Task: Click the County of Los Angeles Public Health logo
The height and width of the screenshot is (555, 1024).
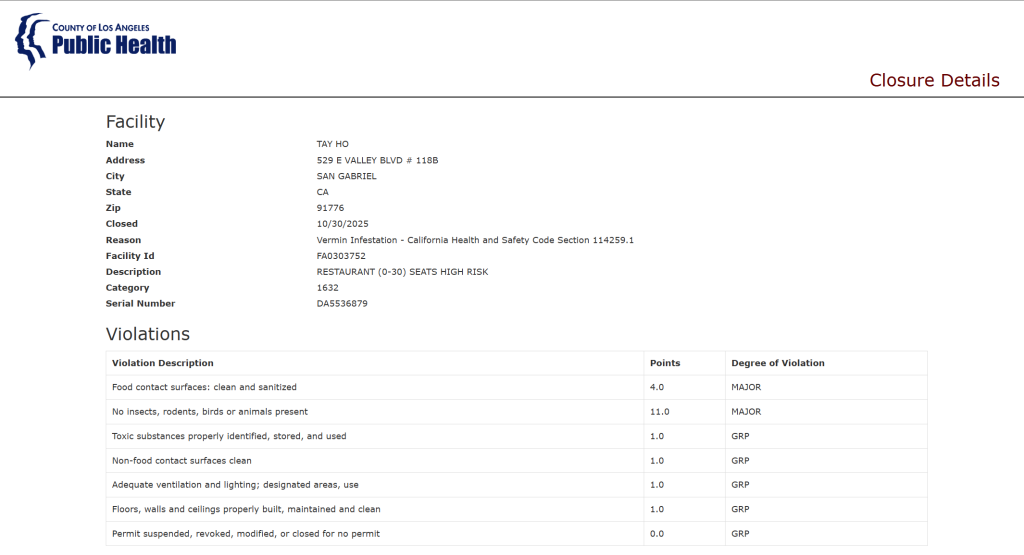Action: [x=95, y=41]
